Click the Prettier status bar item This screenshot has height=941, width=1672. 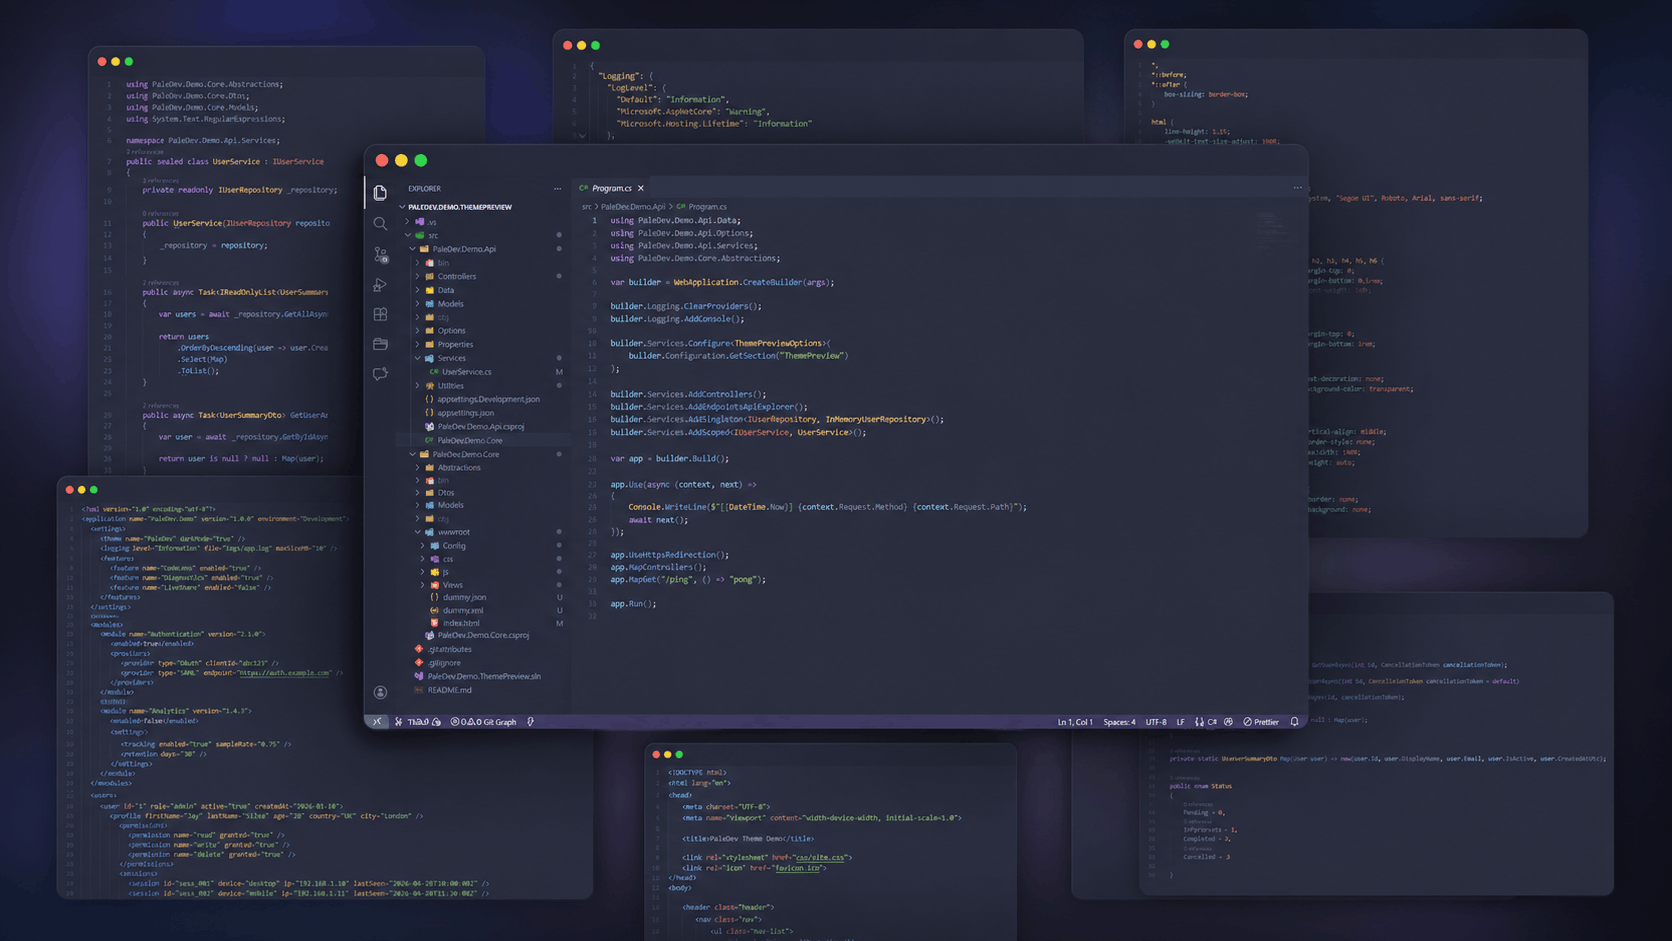1260,722
